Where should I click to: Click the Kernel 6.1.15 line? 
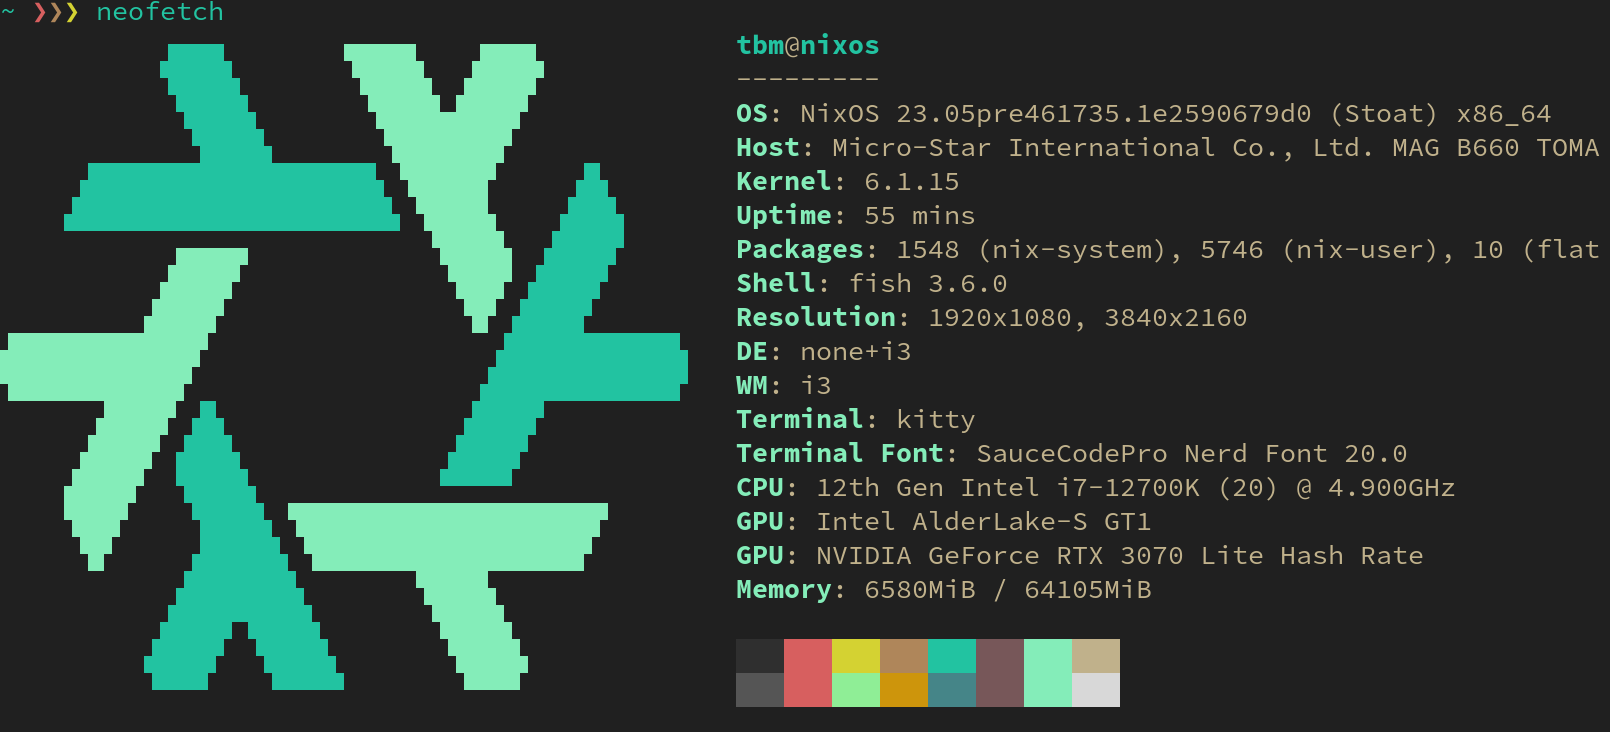point(848,182)
